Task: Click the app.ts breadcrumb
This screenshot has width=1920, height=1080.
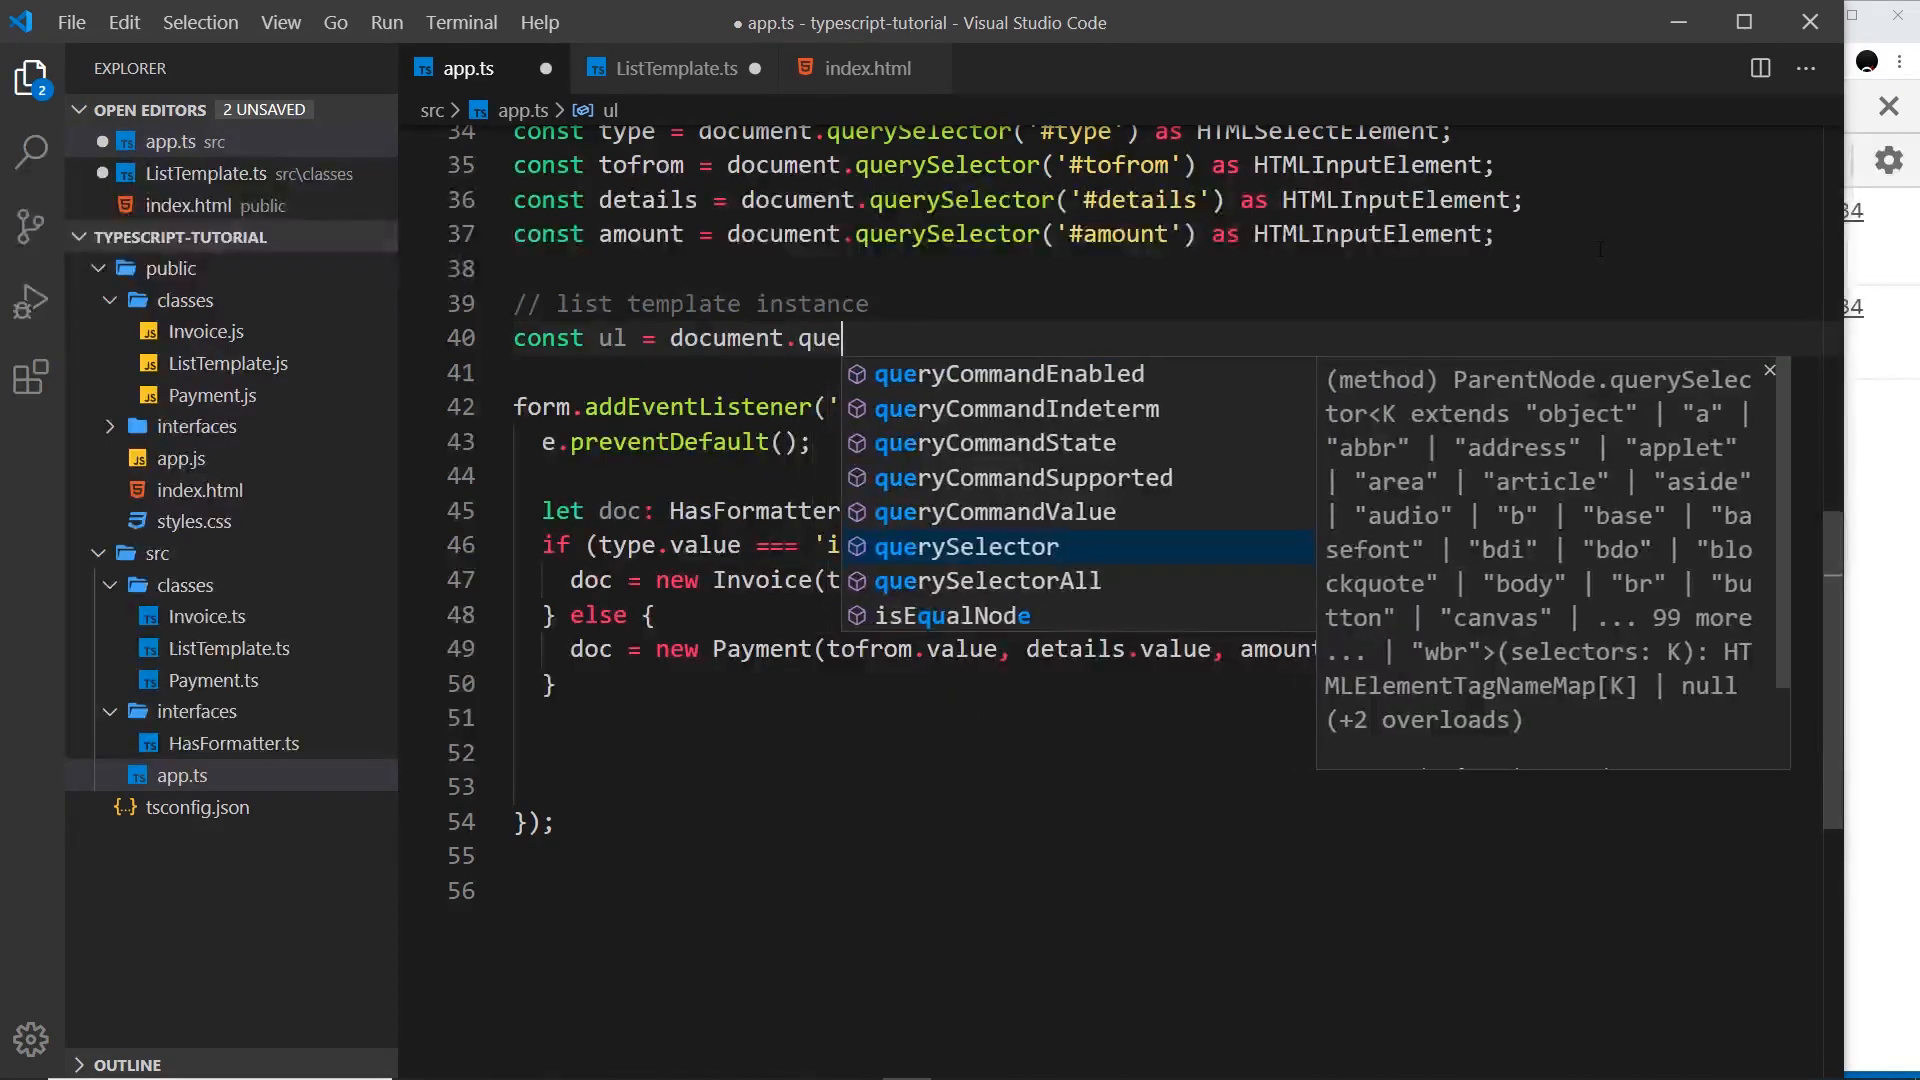Action: pos(522,110)
